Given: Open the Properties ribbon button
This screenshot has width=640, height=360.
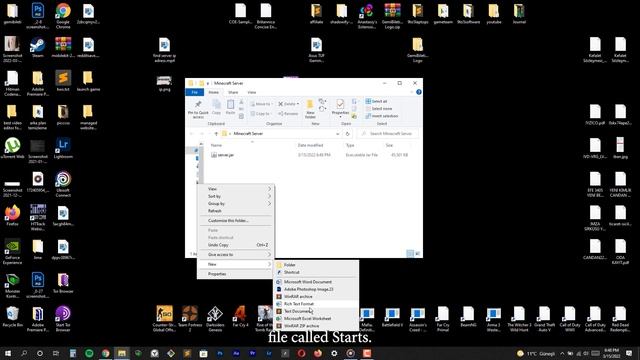Looking at the screenshot, I should (x=340, y=108).
